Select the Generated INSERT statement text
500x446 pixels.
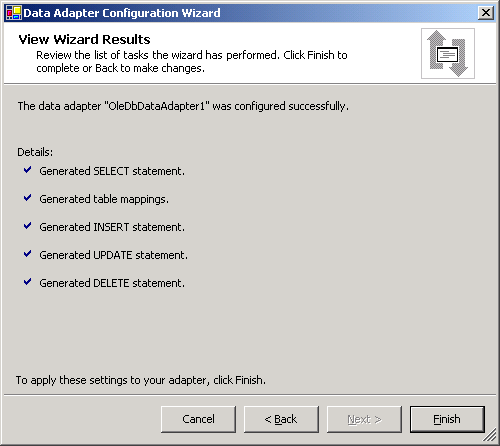point(112,227)
